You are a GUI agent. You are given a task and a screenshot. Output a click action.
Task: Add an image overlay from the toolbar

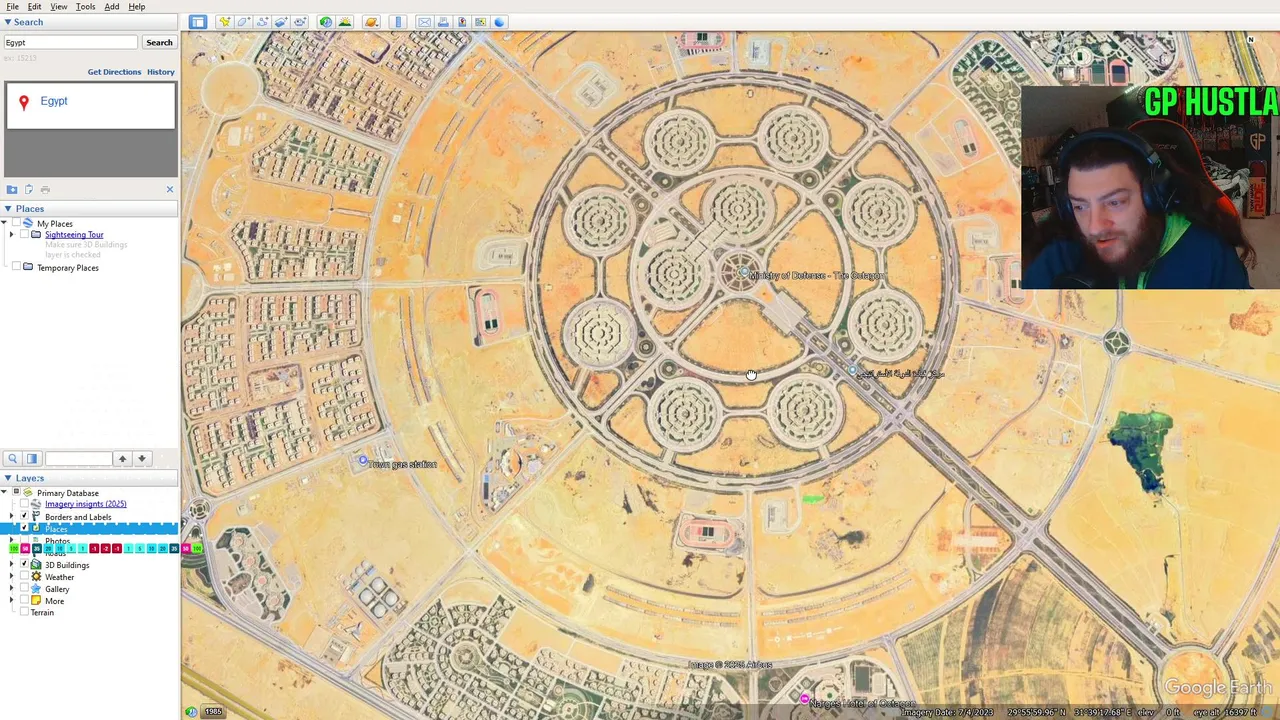click(x=281, y=22)
